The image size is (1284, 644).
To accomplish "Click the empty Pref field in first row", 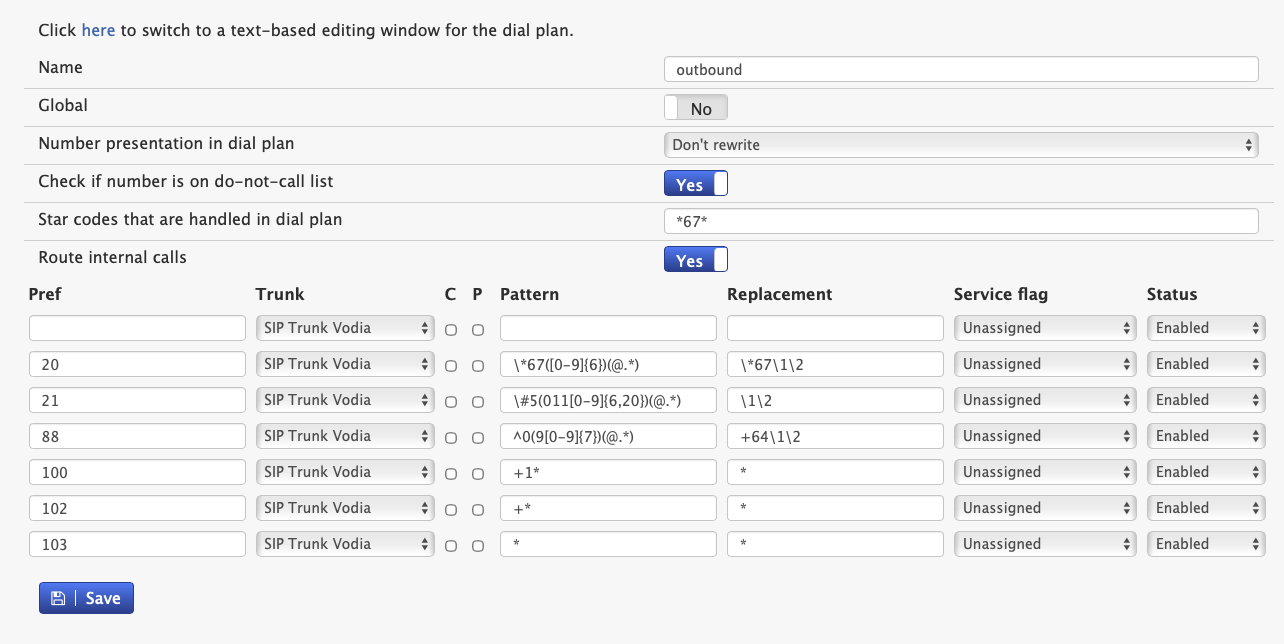I will (x=137, y=328).
